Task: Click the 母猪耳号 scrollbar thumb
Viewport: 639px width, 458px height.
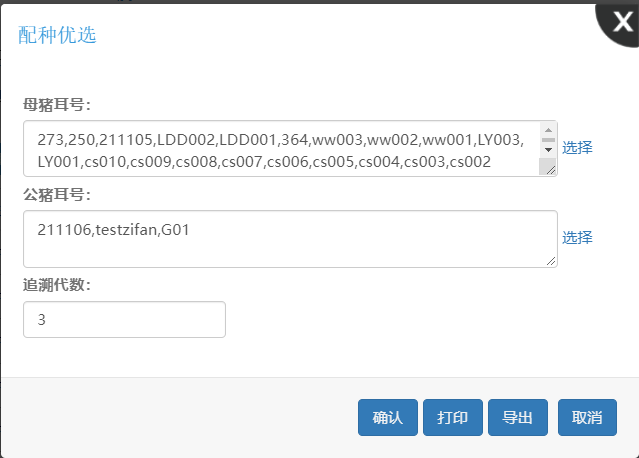Action: (x=548, y=139)
